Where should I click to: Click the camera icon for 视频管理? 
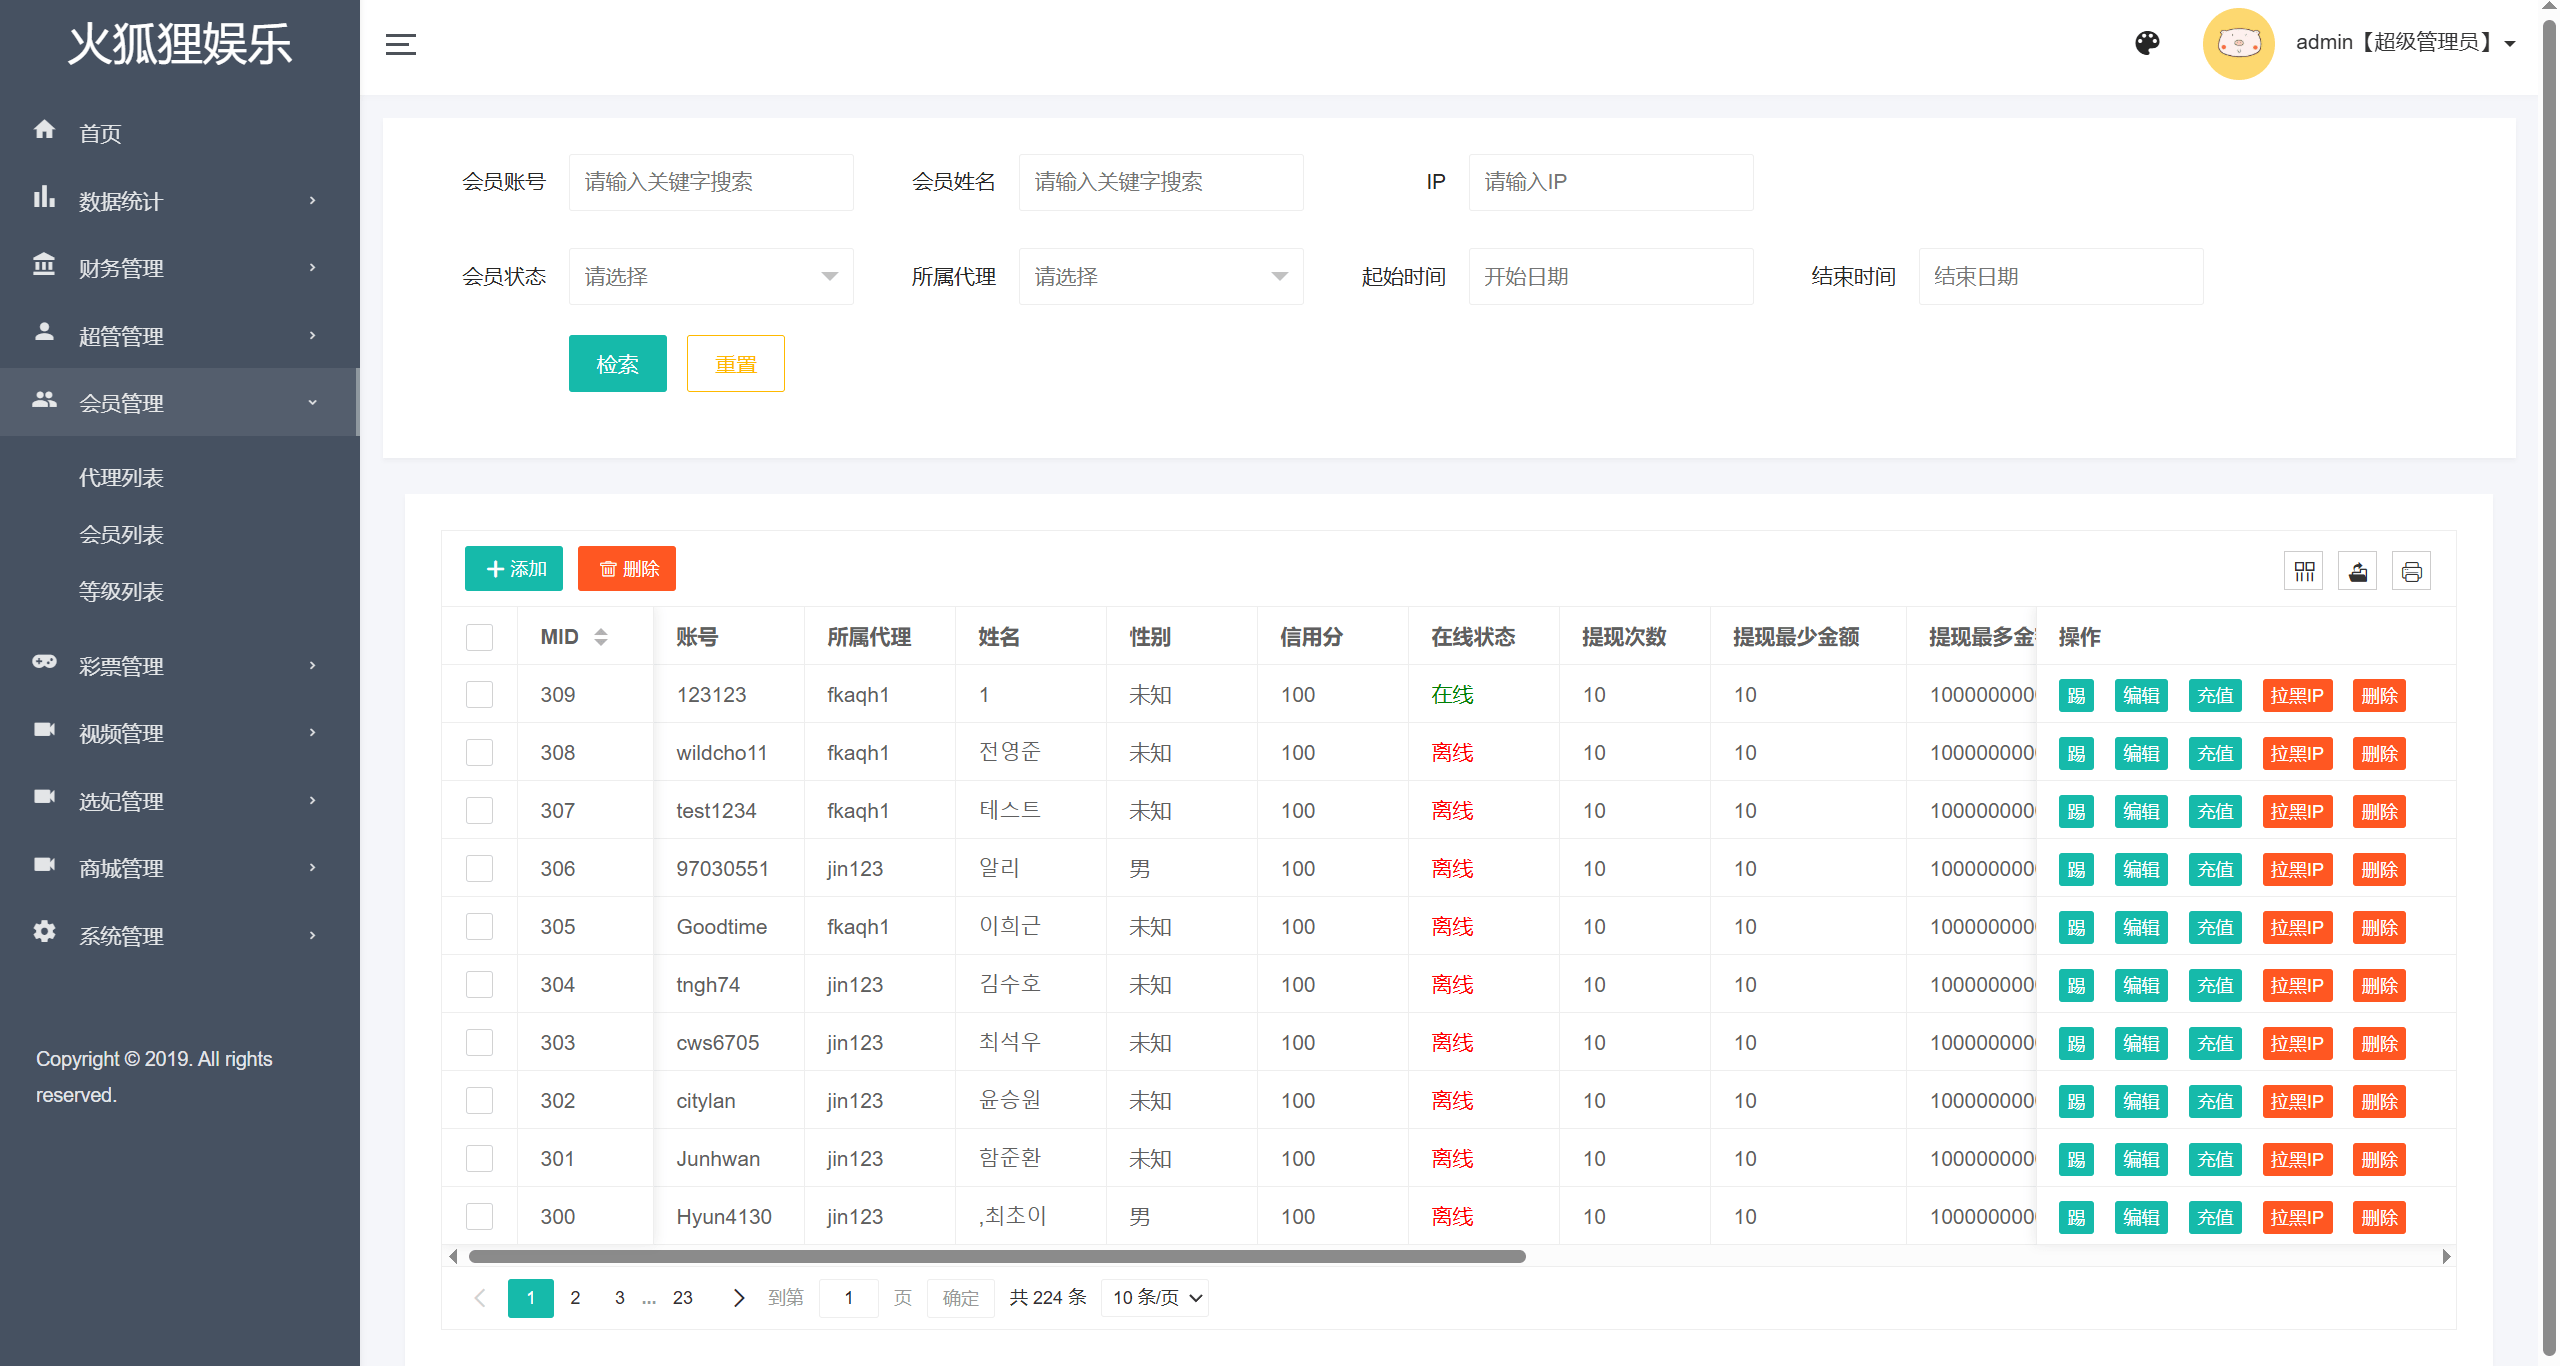point(44,730)
